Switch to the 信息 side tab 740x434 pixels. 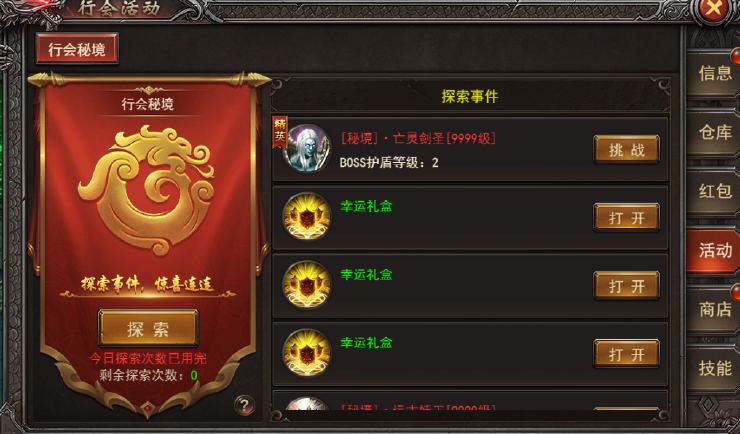(715, 73)
